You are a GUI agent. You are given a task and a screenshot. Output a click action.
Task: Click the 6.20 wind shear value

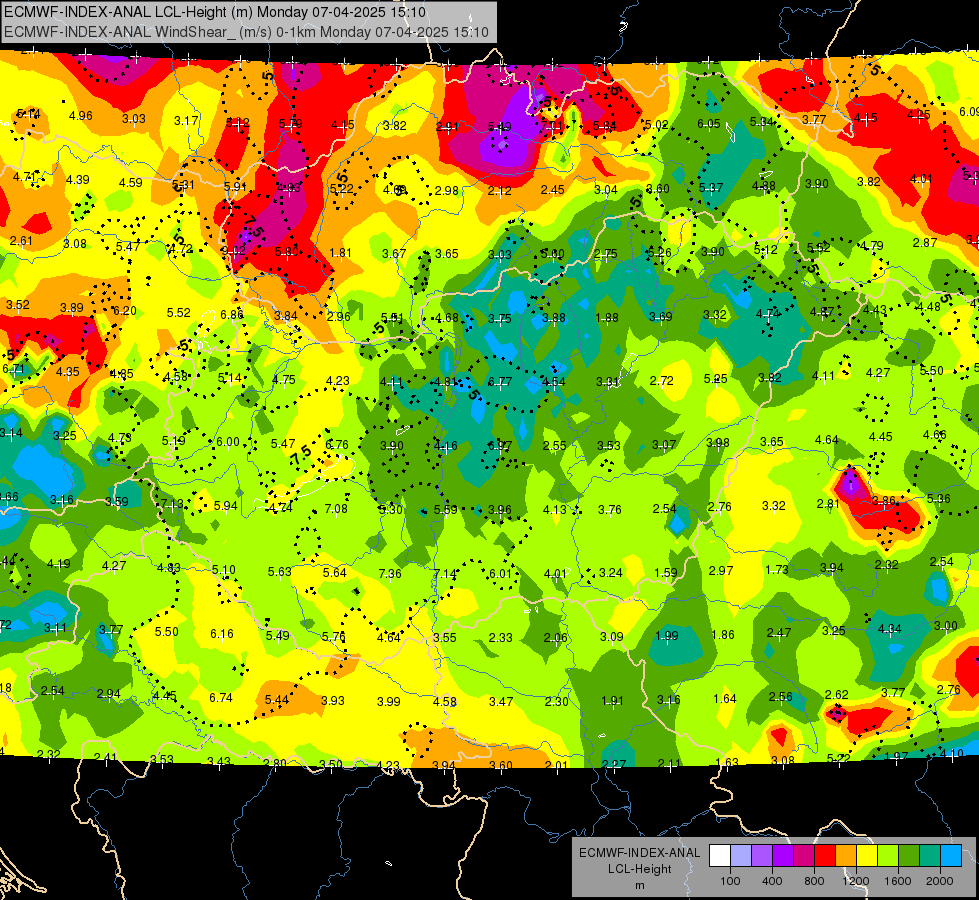(x=124, y=310)
